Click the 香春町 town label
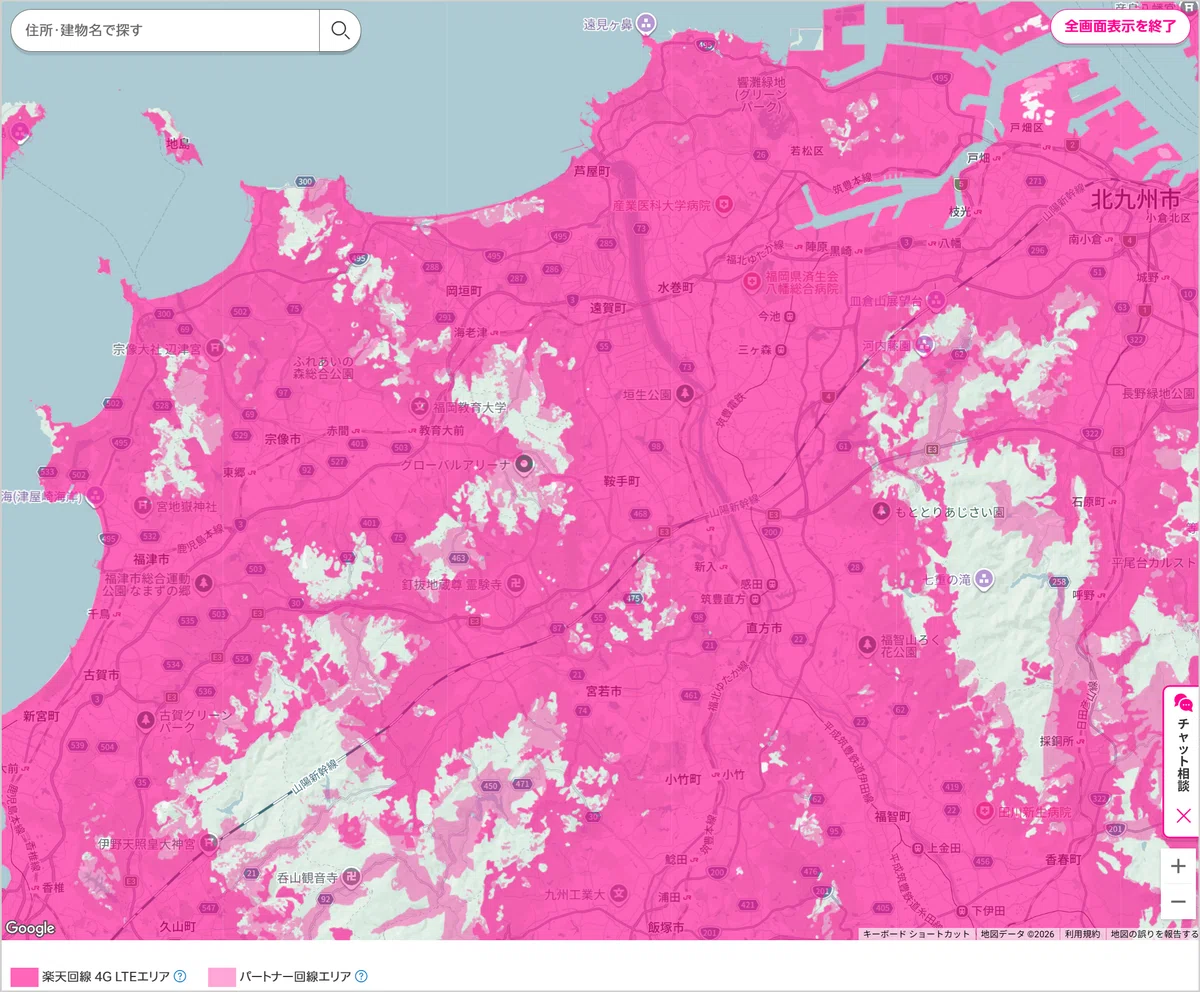The image size is (1200, 992). pos(1063,860)
